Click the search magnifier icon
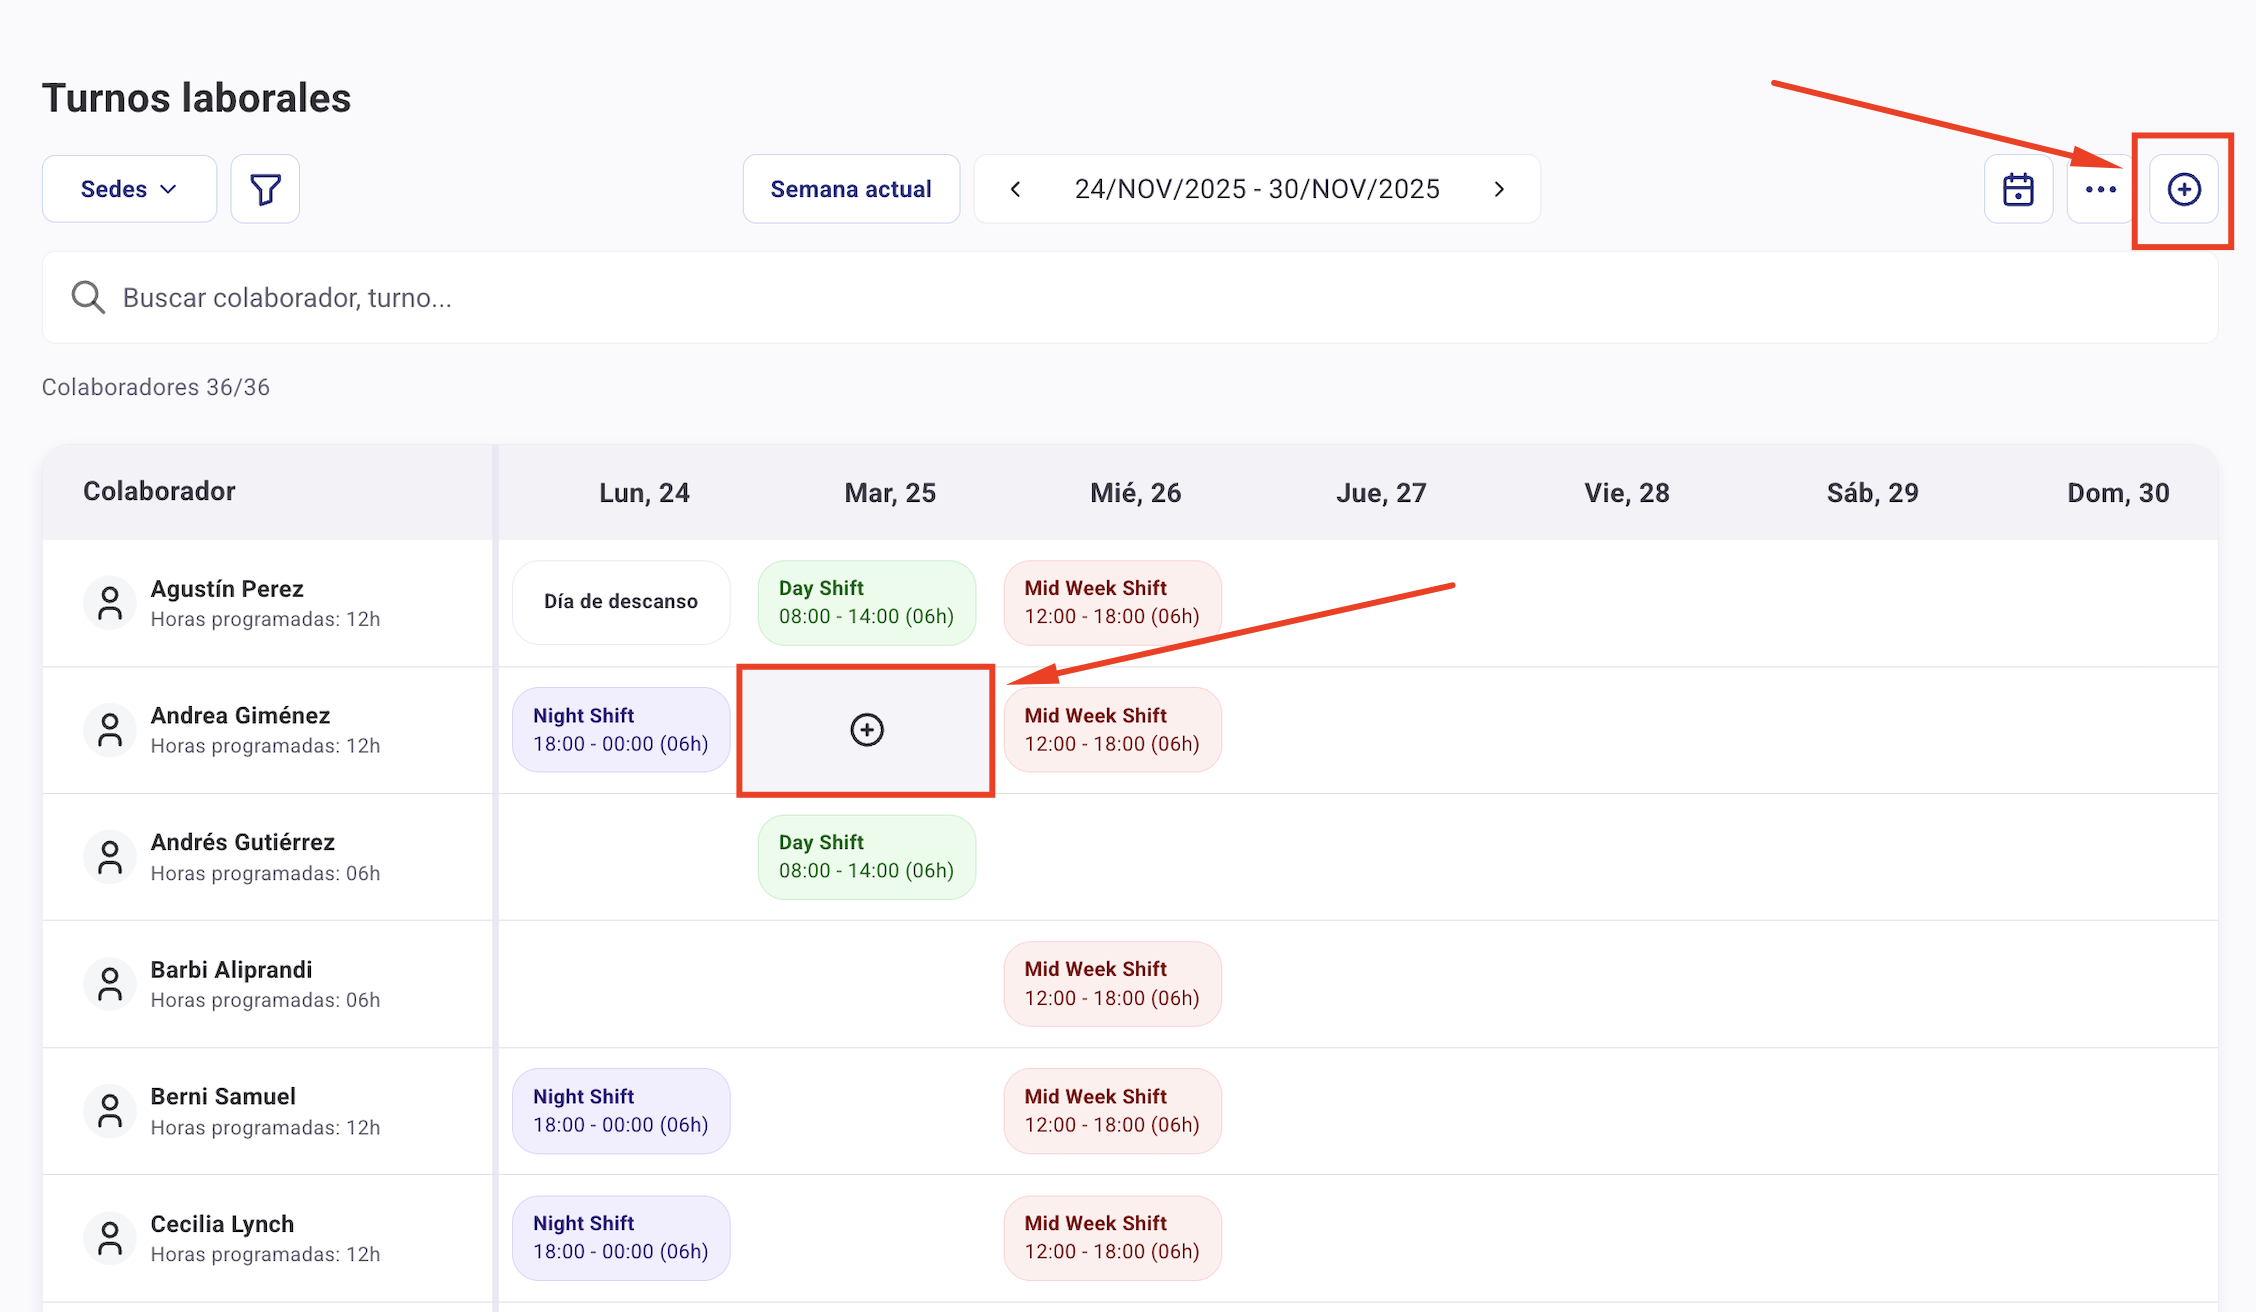 pos(88,297)
